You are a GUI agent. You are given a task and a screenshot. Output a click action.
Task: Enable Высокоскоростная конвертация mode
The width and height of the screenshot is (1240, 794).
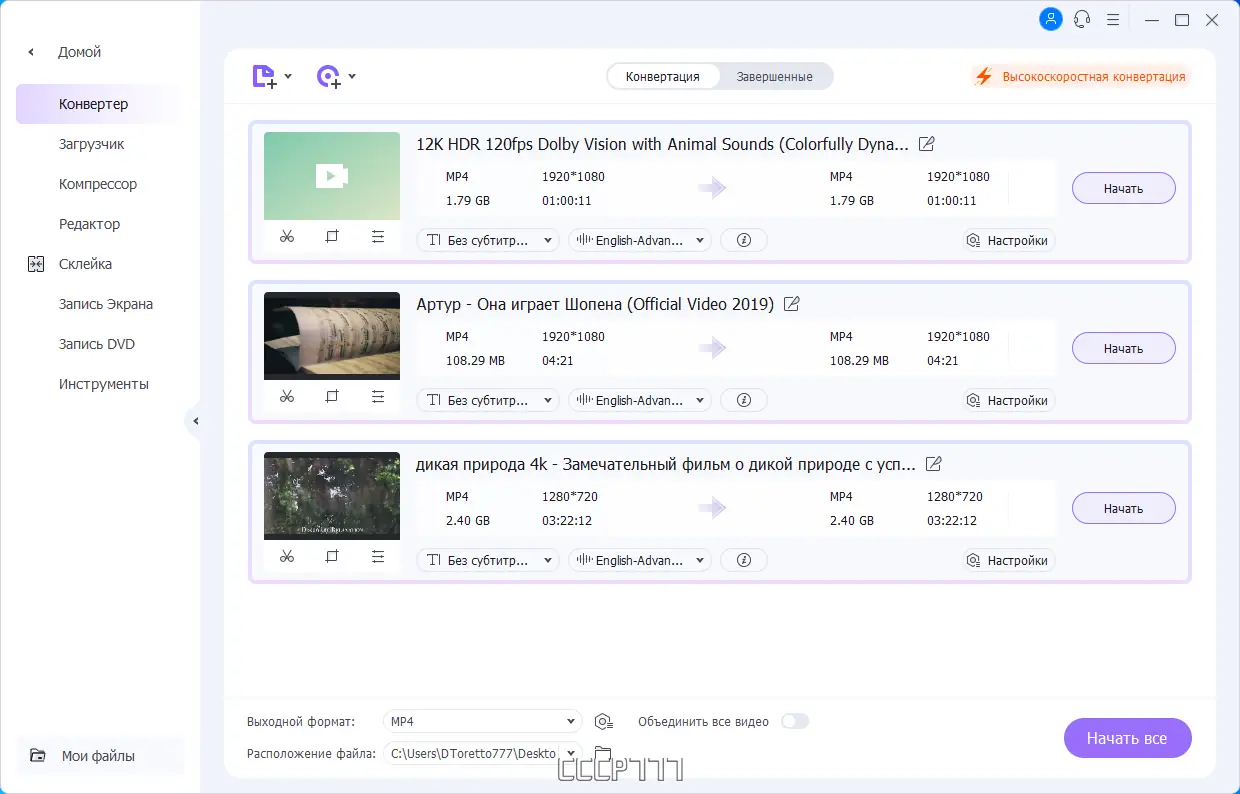1081,76
